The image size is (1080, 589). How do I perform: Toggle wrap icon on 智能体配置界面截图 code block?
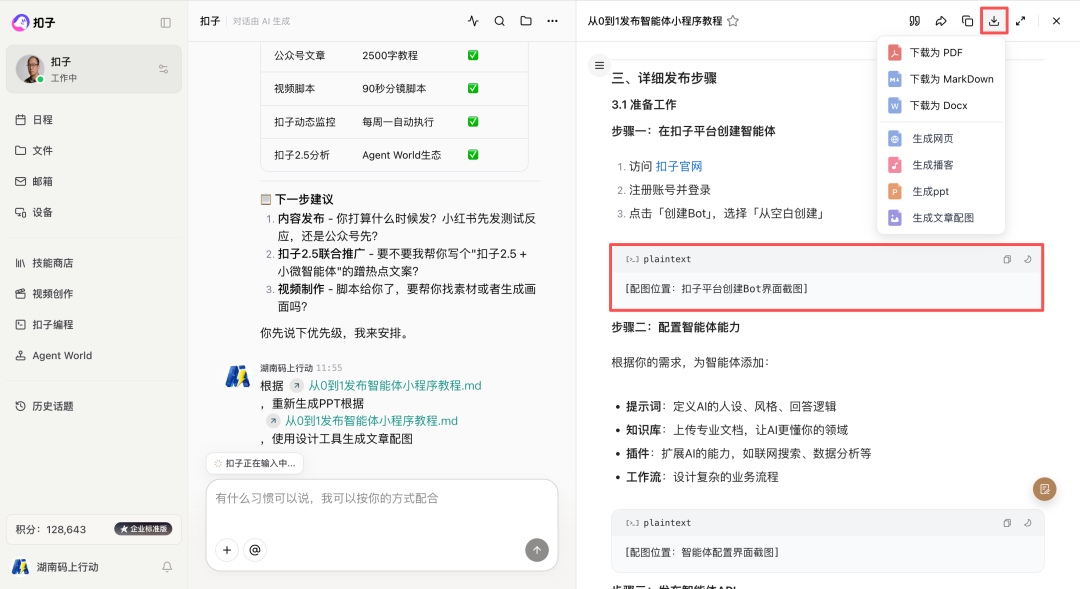point(1027,523)
